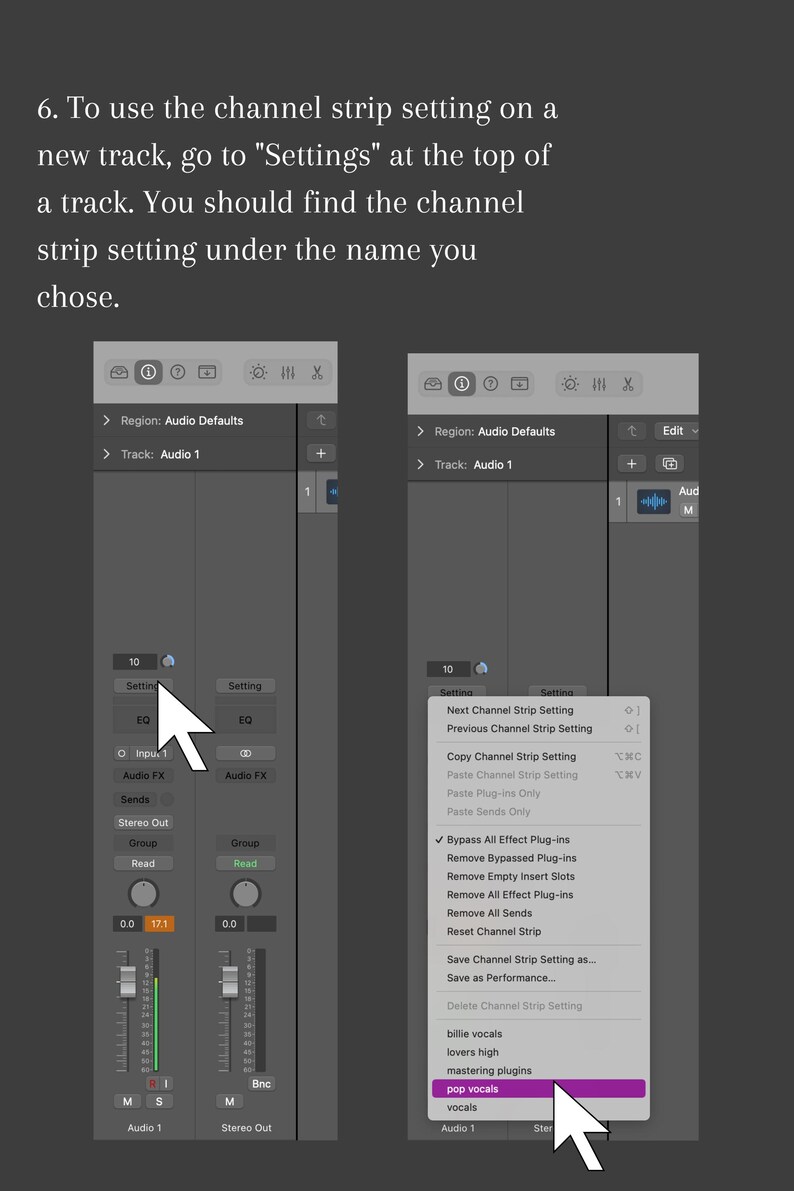The image size is (794, 1191).
Task: Click the gain reduction knob in left screenshot
Action: coord(168,662)
